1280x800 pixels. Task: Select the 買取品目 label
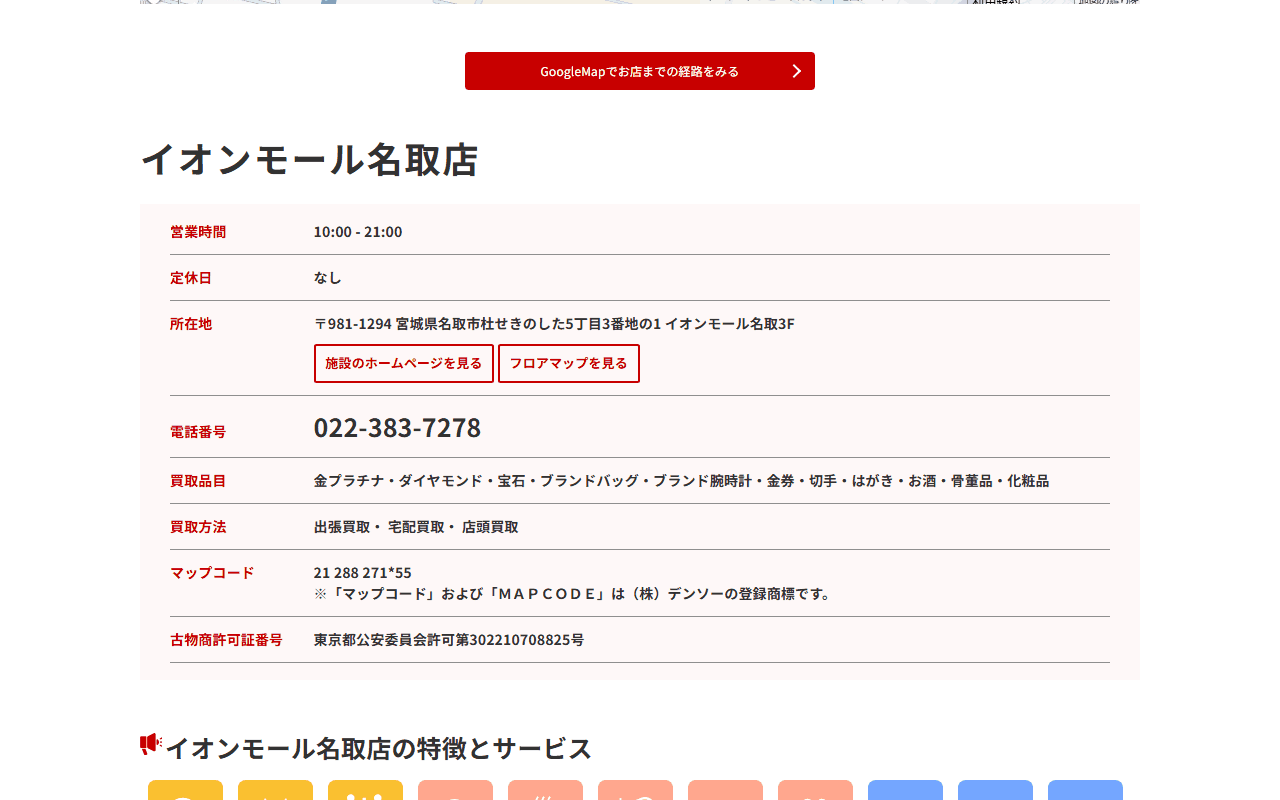(x=198, y=481)
